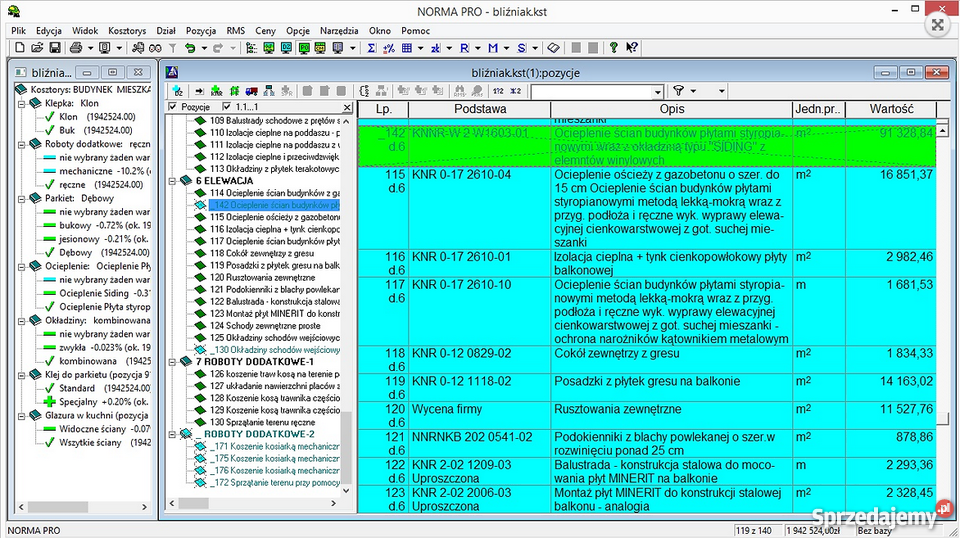Viewport: 960px width, 538px height.
Task: Open the Kosztorys menu
Action: pos(127,31)
